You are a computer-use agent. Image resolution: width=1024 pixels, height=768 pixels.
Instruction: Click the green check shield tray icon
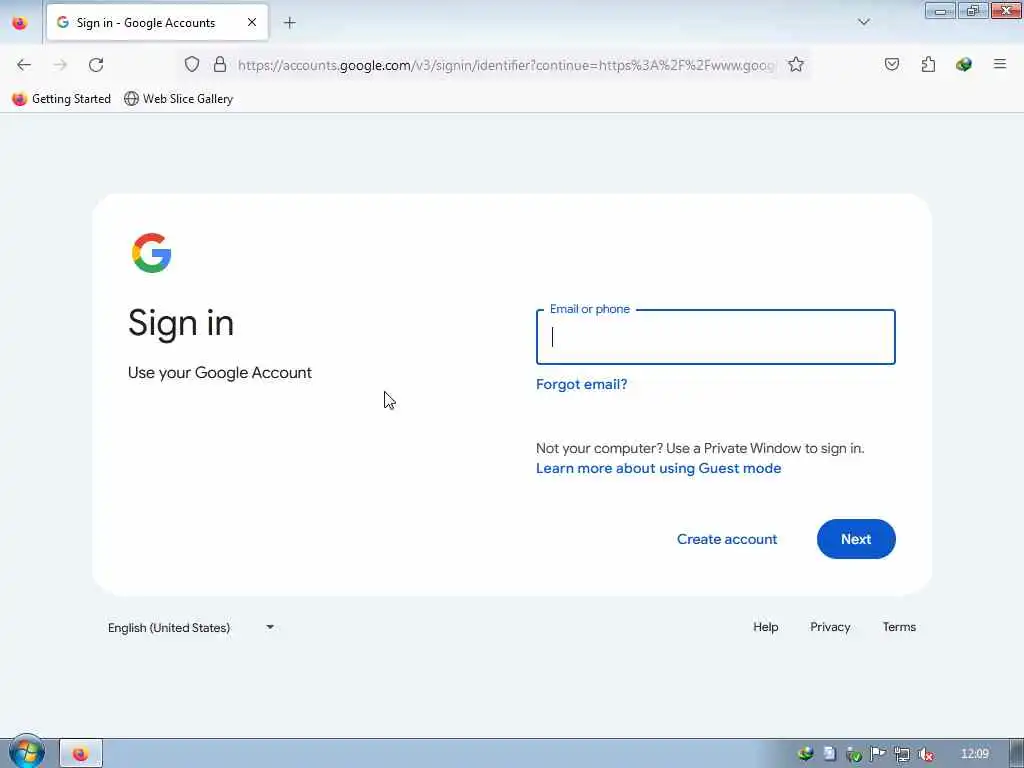854,754
